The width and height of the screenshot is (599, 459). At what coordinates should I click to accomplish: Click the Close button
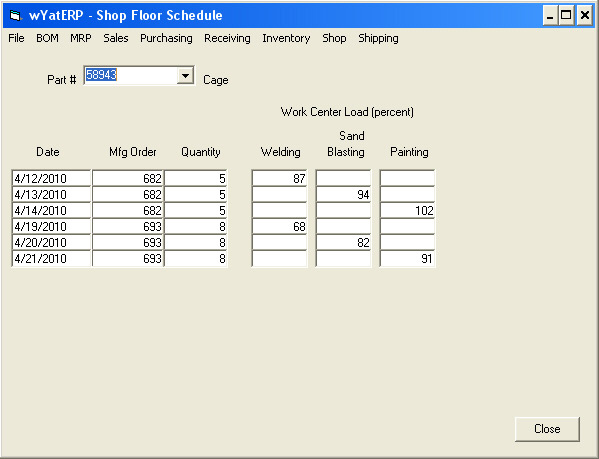(x=547, y=429)
